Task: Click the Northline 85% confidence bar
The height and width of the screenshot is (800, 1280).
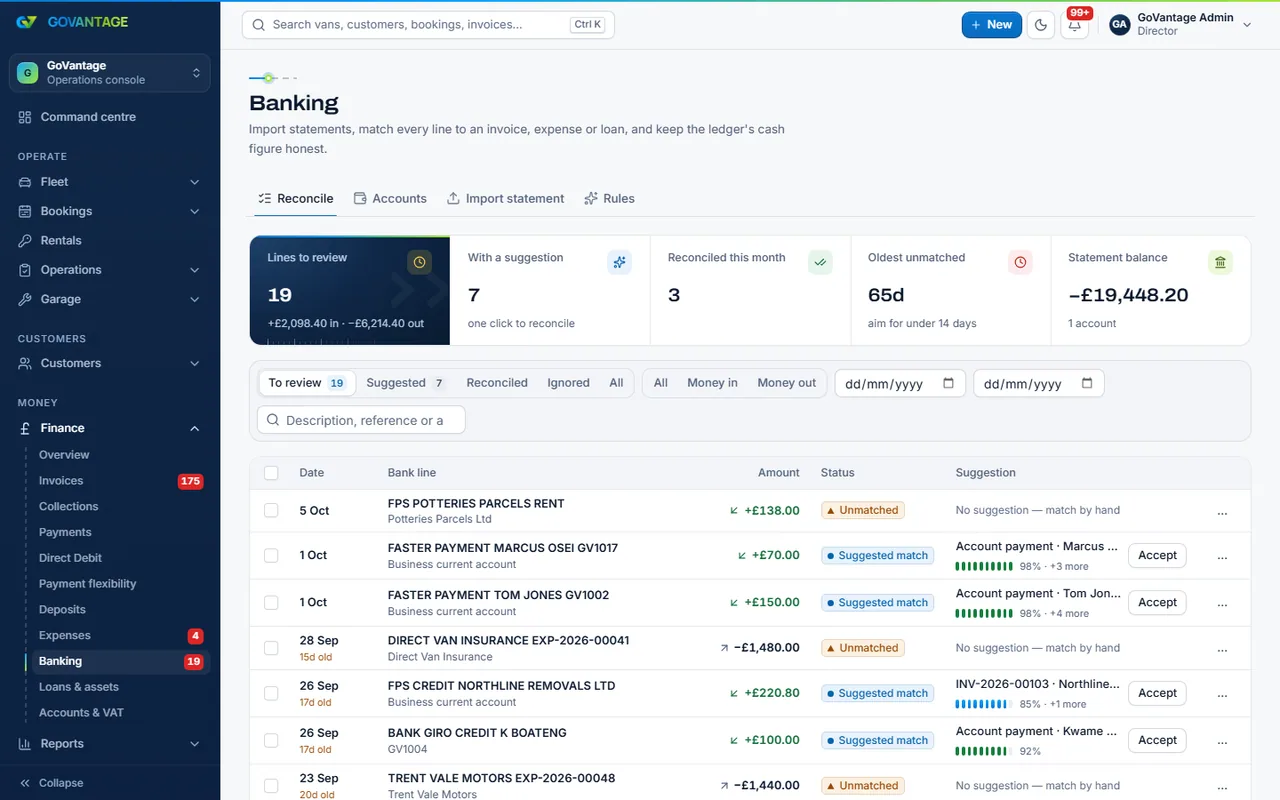Action: tap(985, 705)
